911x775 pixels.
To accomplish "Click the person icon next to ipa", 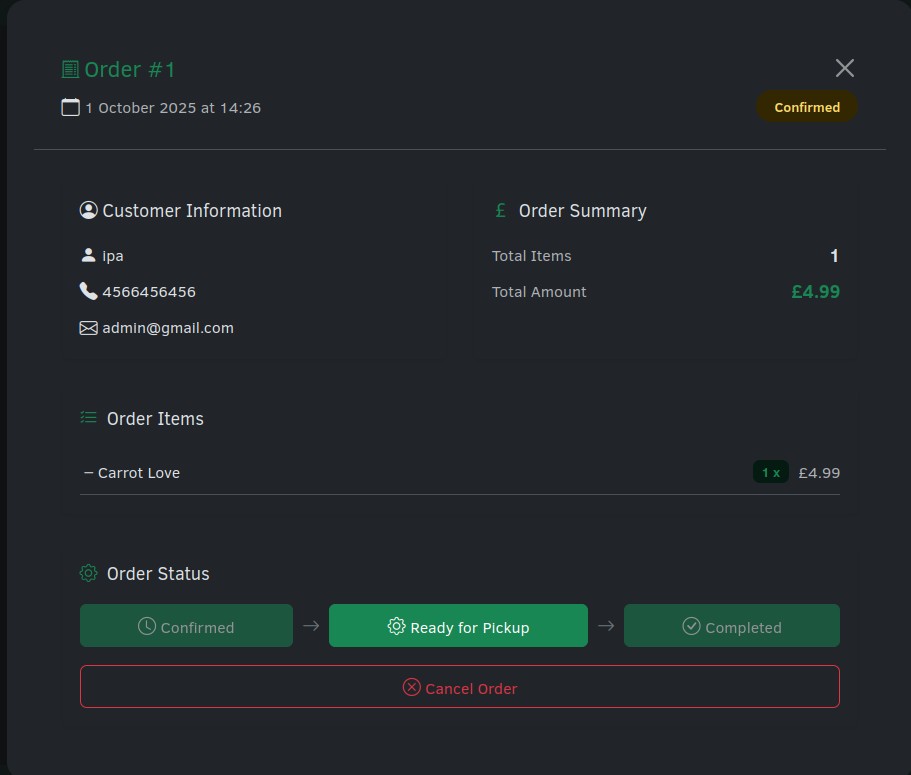I will (x=88, y=255).
